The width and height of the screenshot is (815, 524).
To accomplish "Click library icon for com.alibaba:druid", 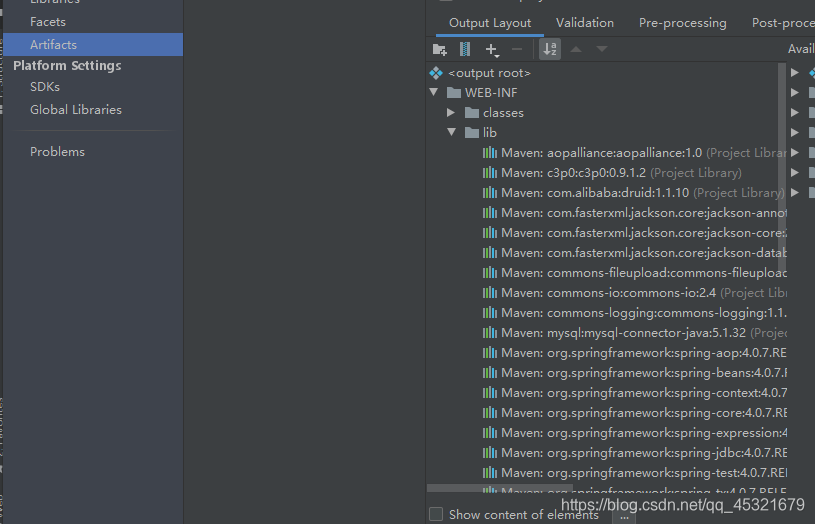I will (x=490, y=193).
